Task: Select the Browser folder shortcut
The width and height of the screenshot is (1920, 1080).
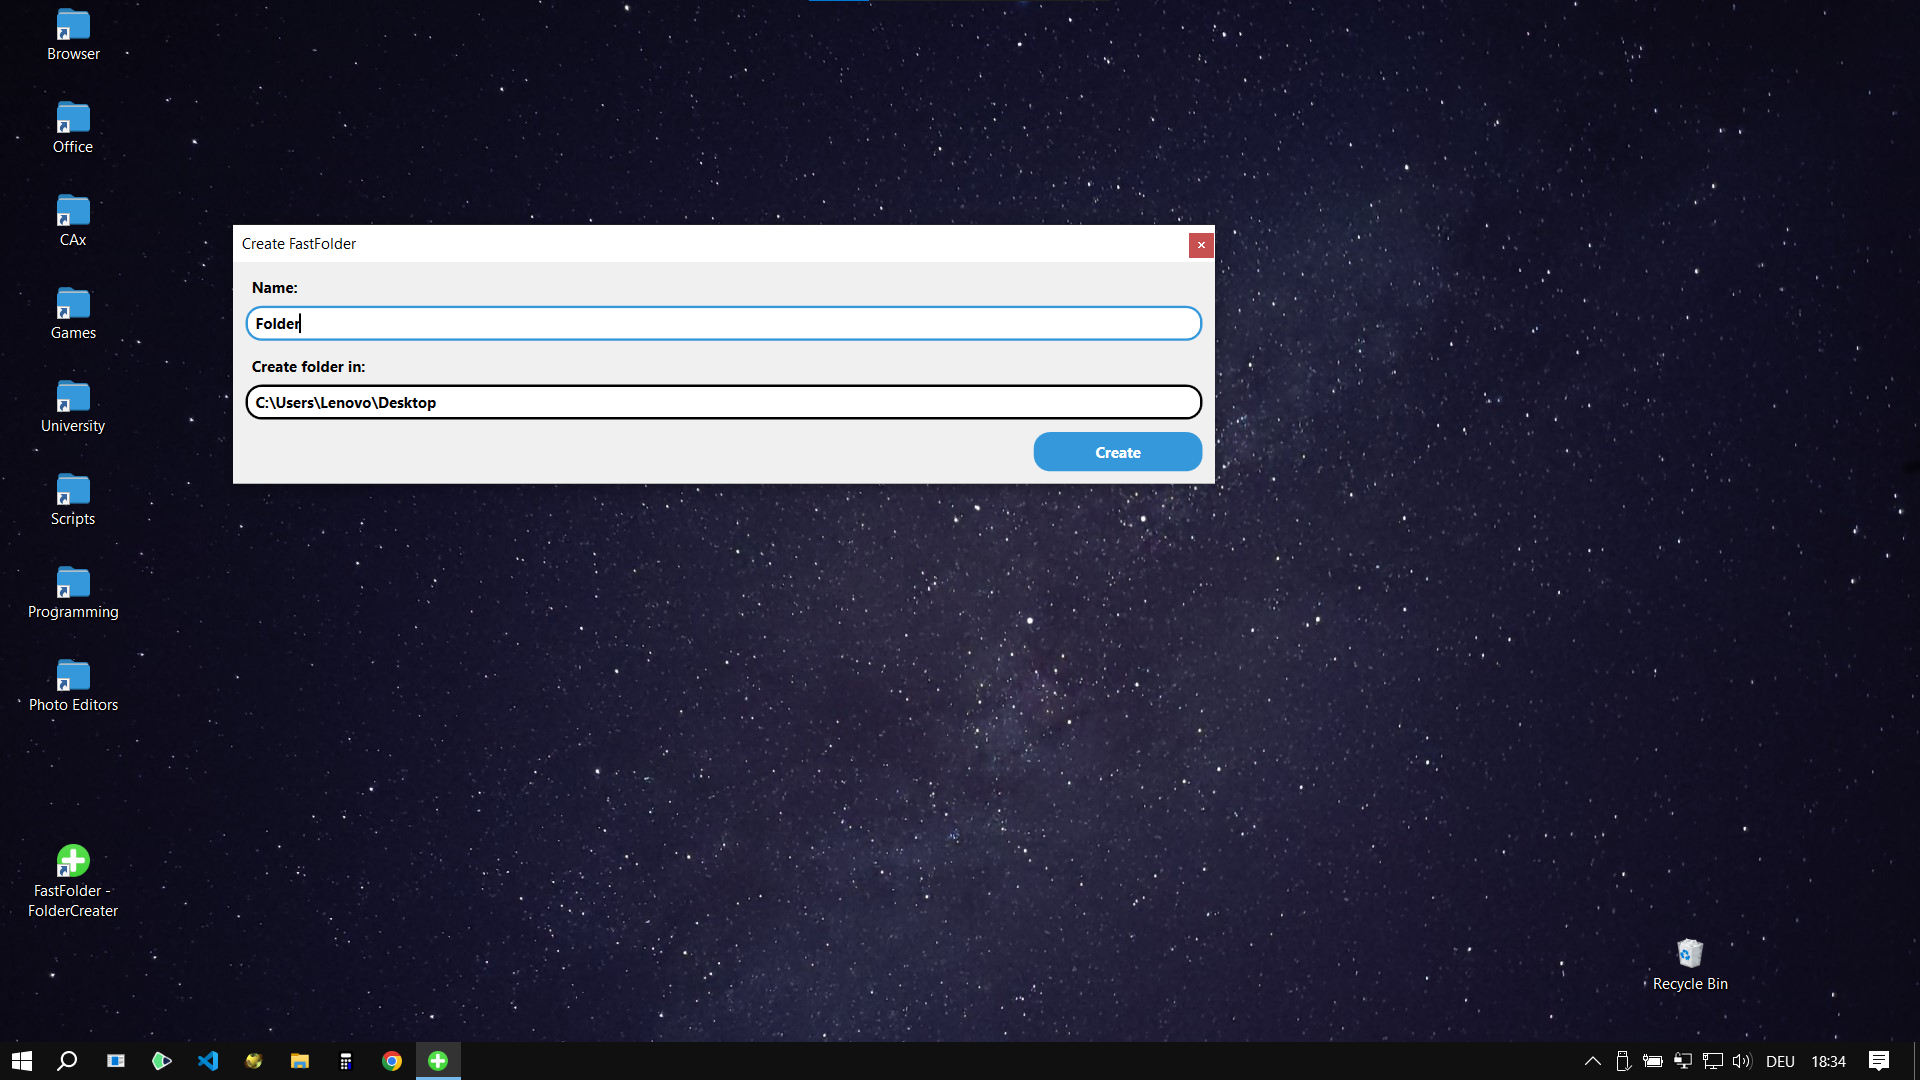Action: (73, 28)
